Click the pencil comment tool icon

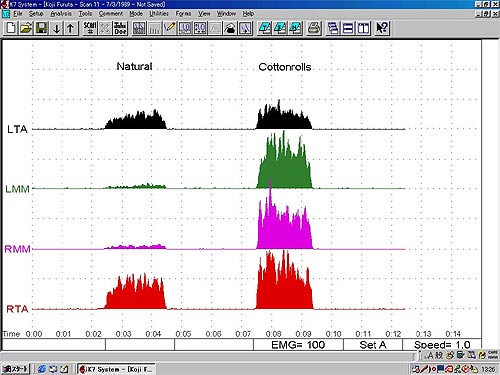169,28
